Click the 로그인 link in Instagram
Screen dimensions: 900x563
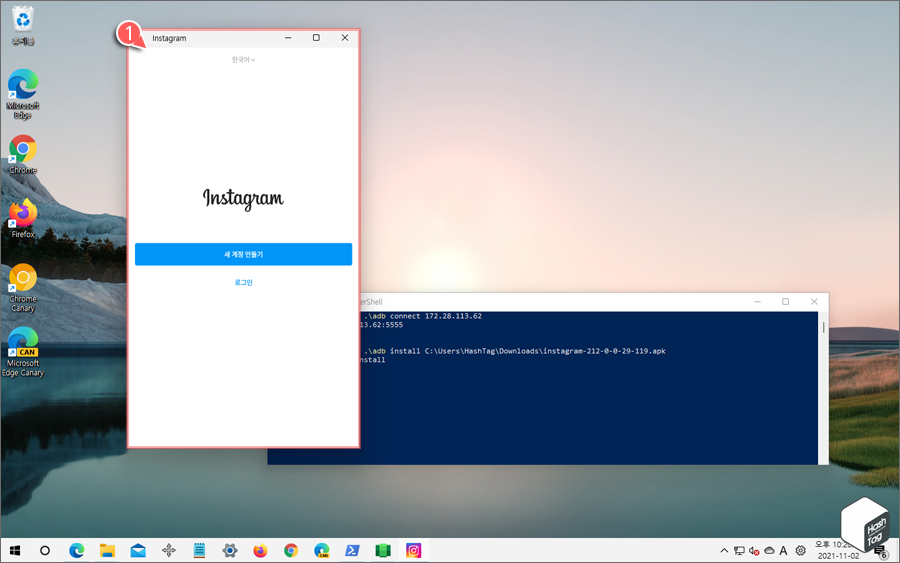pos(243,282)
